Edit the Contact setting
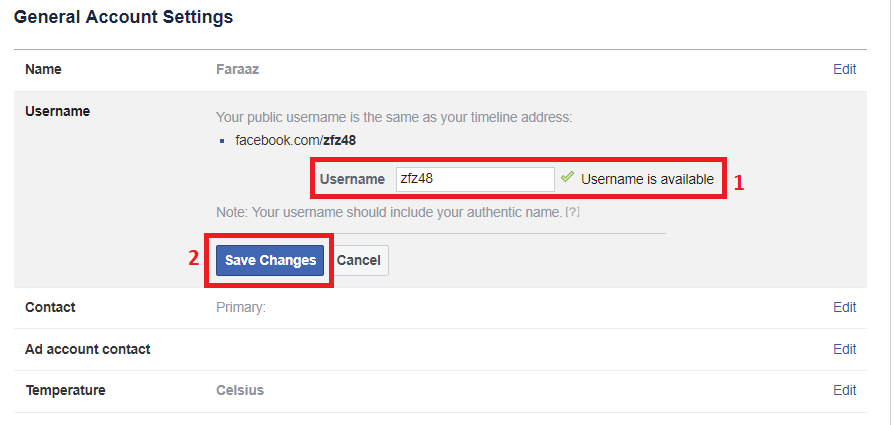 [844, 308]
